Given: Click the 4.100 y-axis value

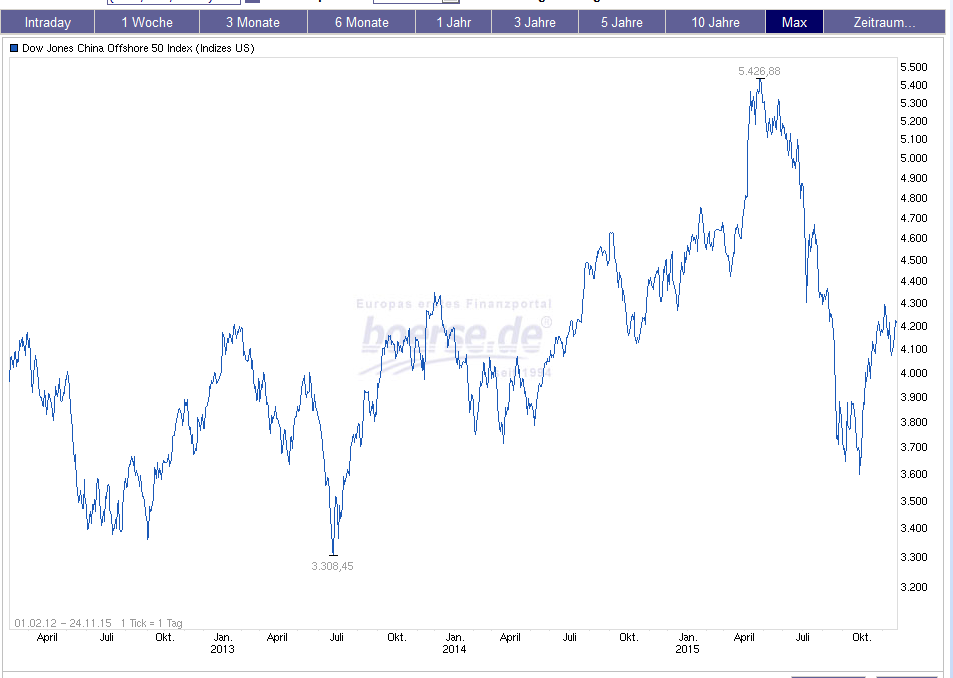Looking at the screenshot, I should (914, 349).
